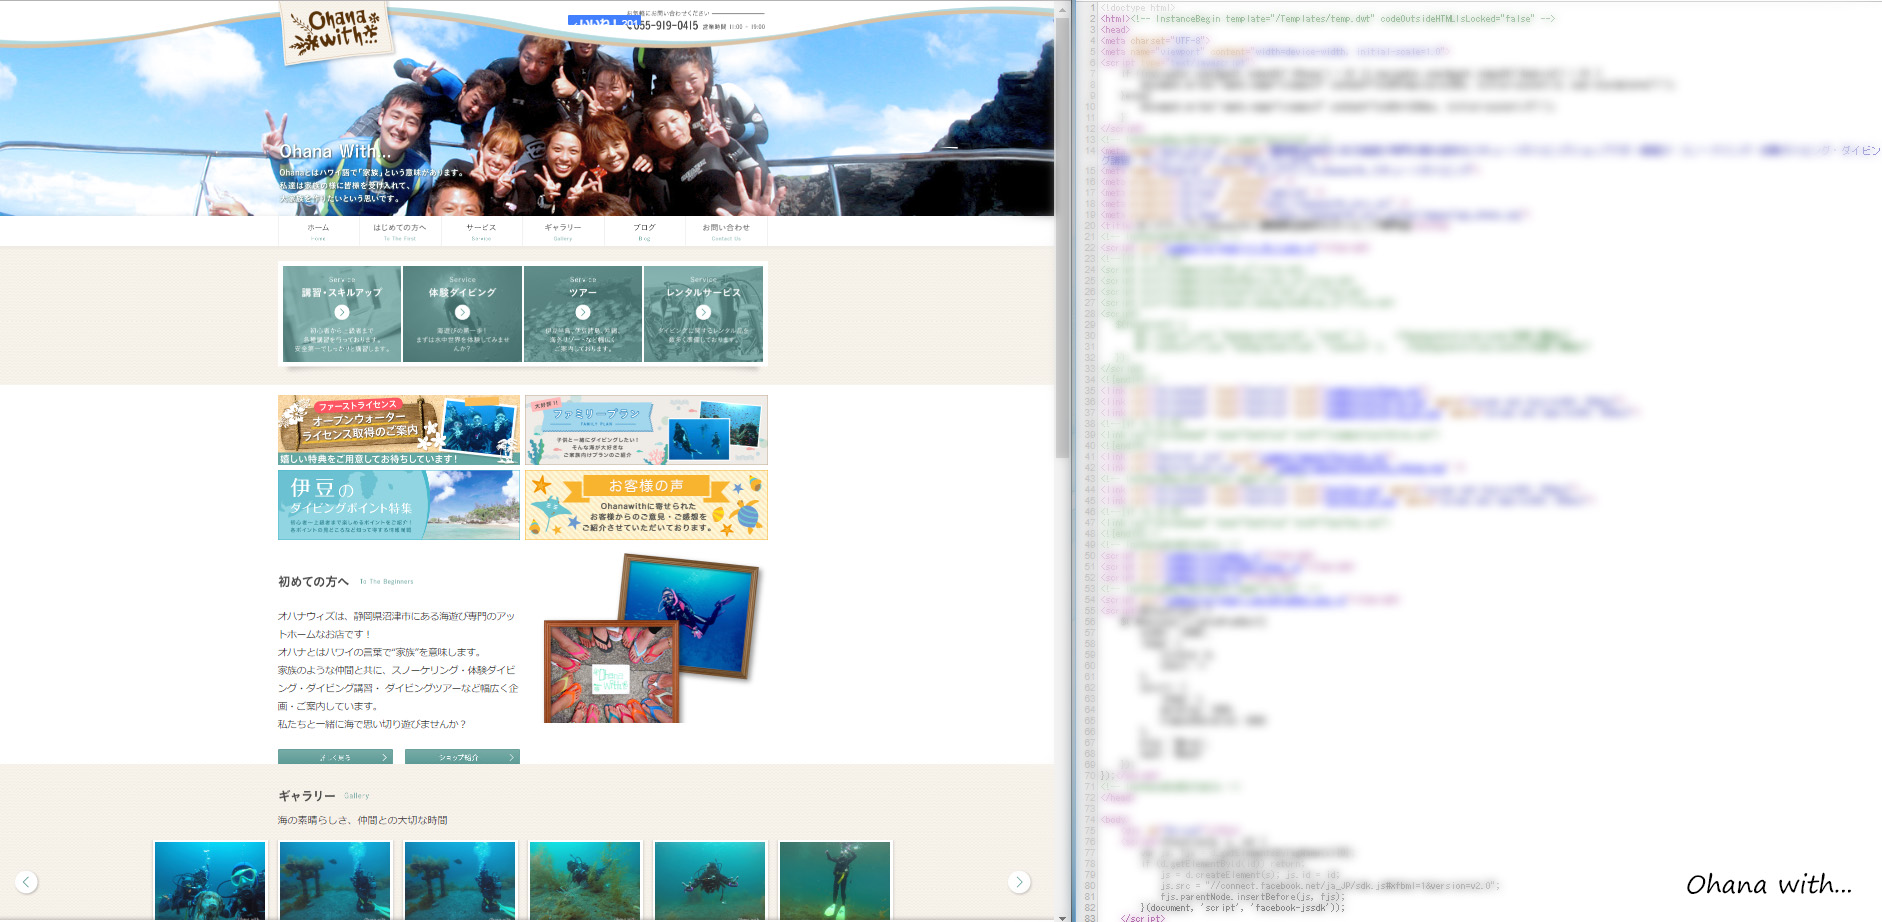1882x922 pixels.
Task: Open the お客様の声 banner
Action: (646, 505)
